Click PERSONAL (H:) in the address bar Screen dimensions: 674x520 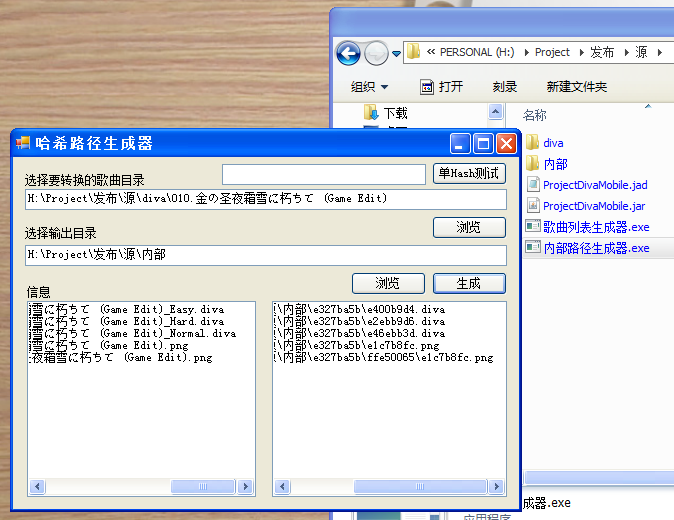pyautogui.click(x=477, y=52)
